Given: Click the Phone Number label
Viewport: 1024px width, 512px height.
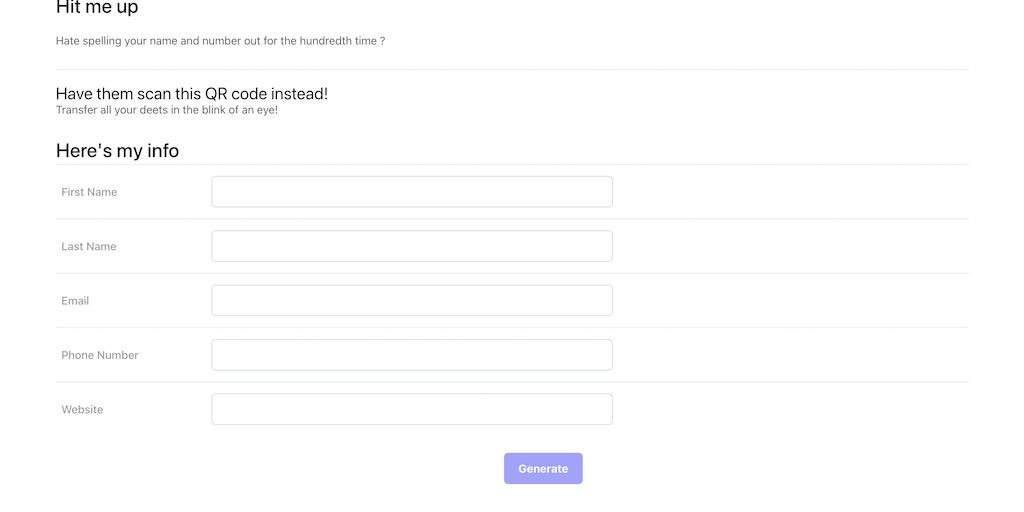Looking at the screenshot, I should pos(100,355).
